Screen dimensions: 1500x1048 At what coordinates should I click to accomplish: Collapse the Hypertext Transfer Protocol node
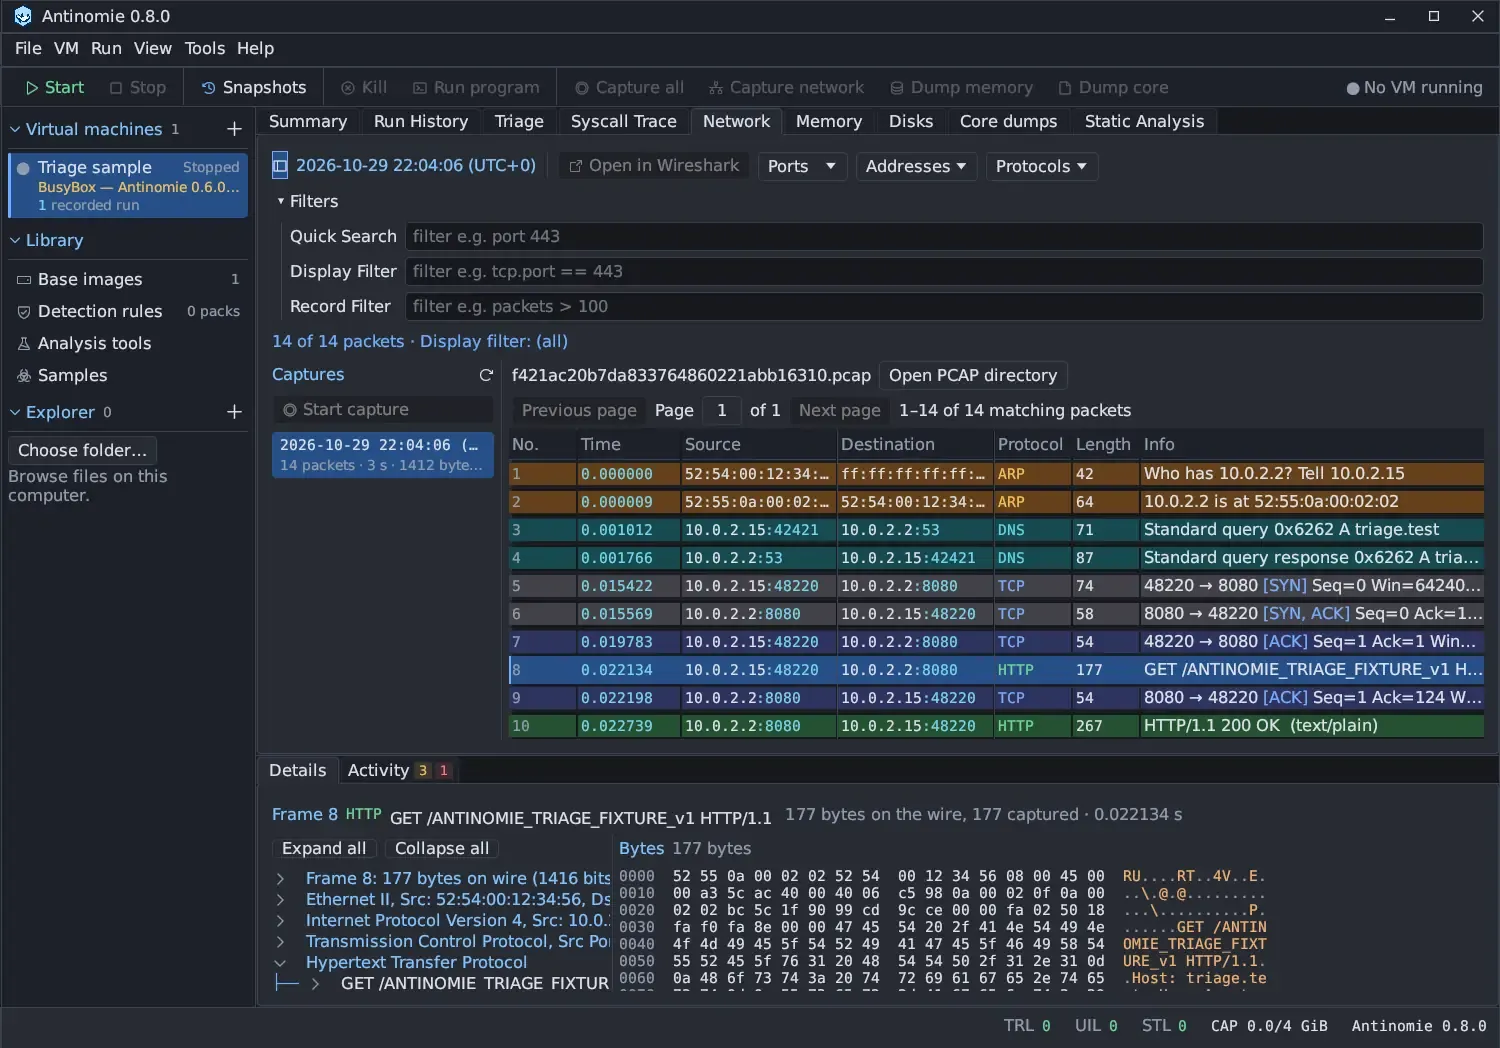pos(281,963)
